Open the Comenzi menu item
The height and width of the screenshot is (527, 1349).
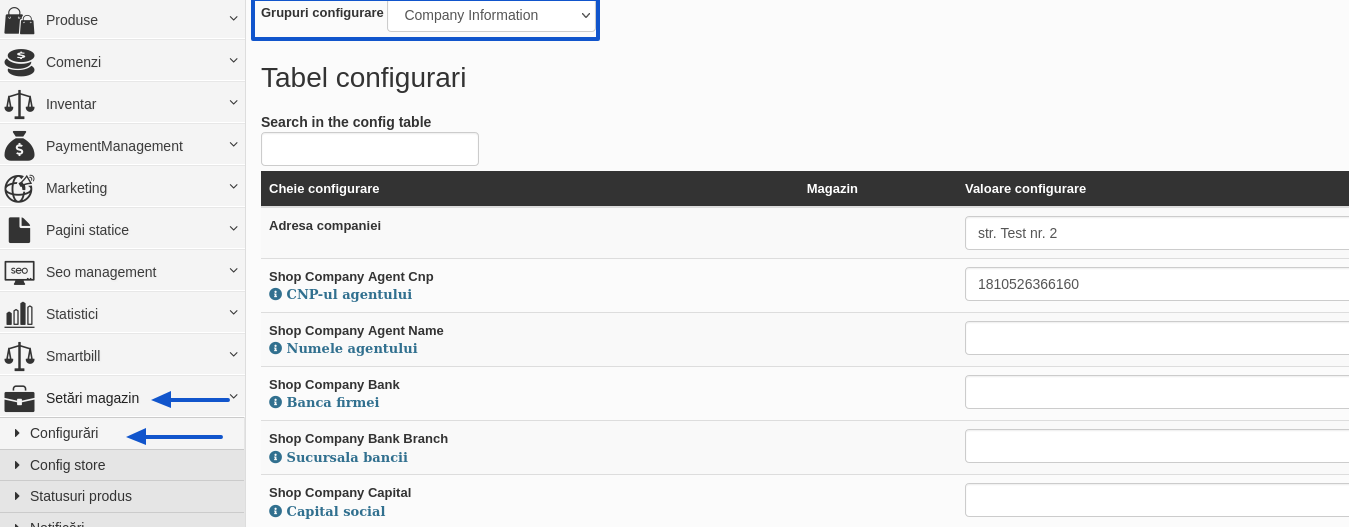coord(122,62)
